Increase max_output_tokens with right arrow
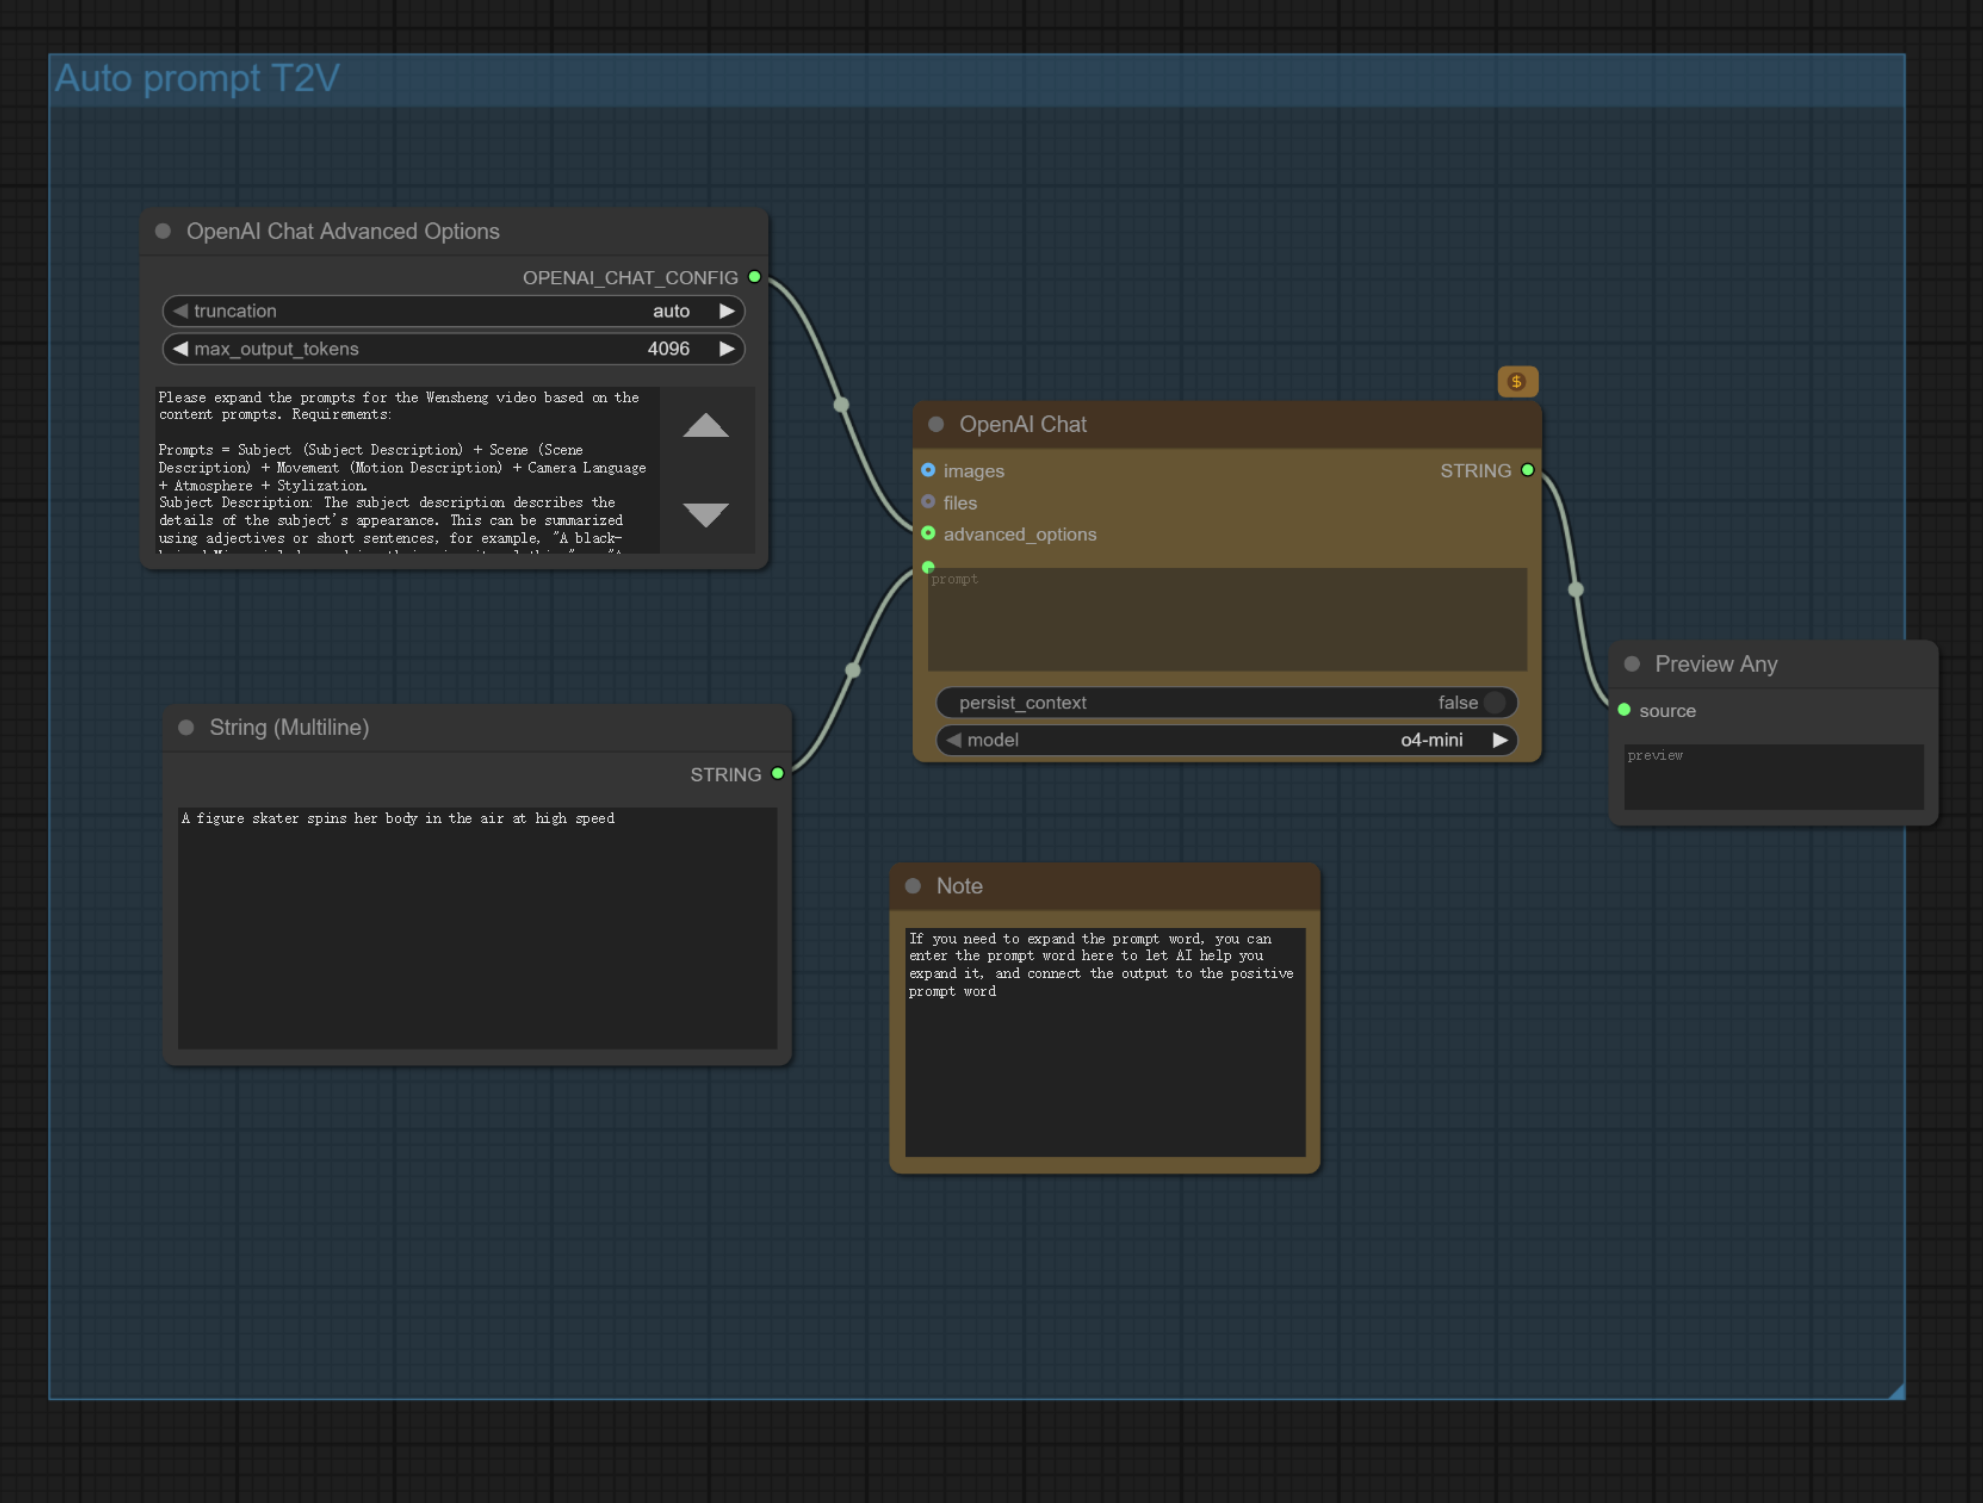 click(727, 349)
